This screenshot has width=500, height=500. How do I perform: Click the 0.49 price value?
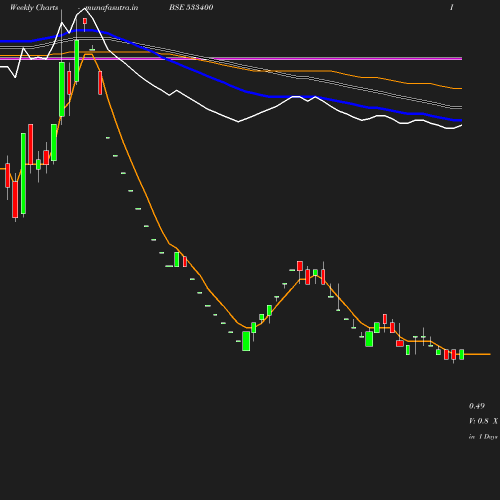(x=477, y=406)
